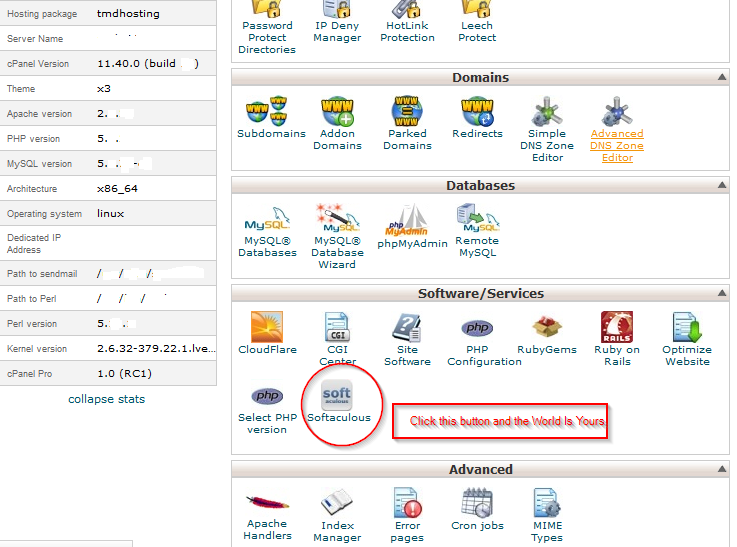Click the cPanel Version 11.40.0 value
737x547 pixels.
(x=148, y=63)
